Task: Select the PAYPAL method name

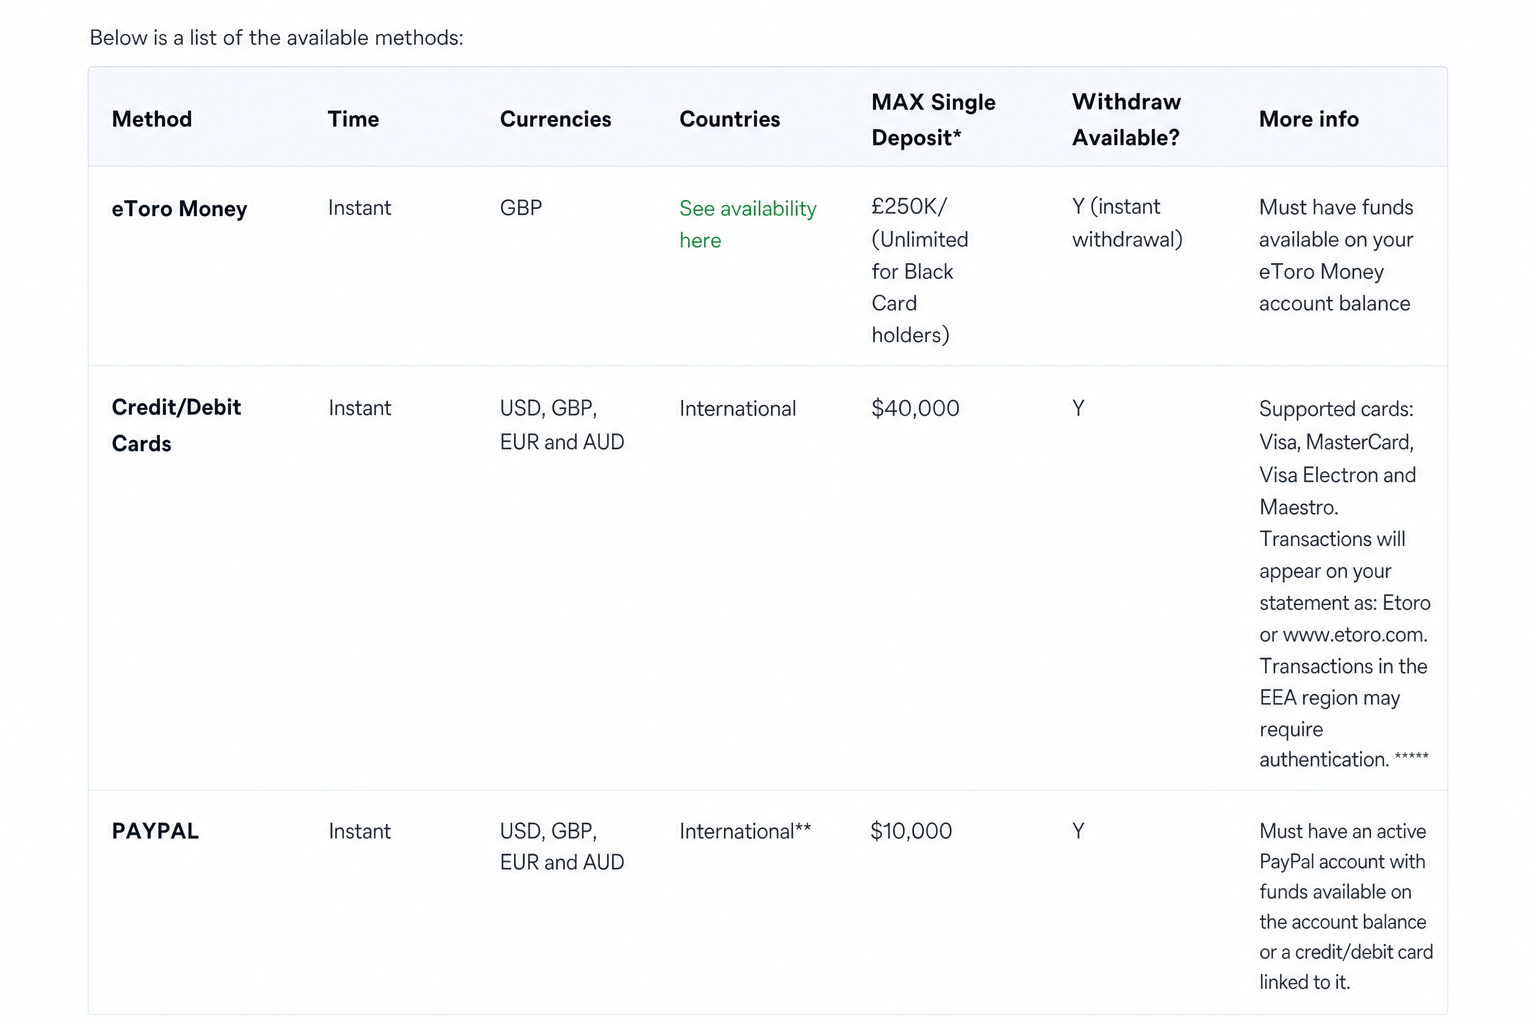Action: coord(155,831)
